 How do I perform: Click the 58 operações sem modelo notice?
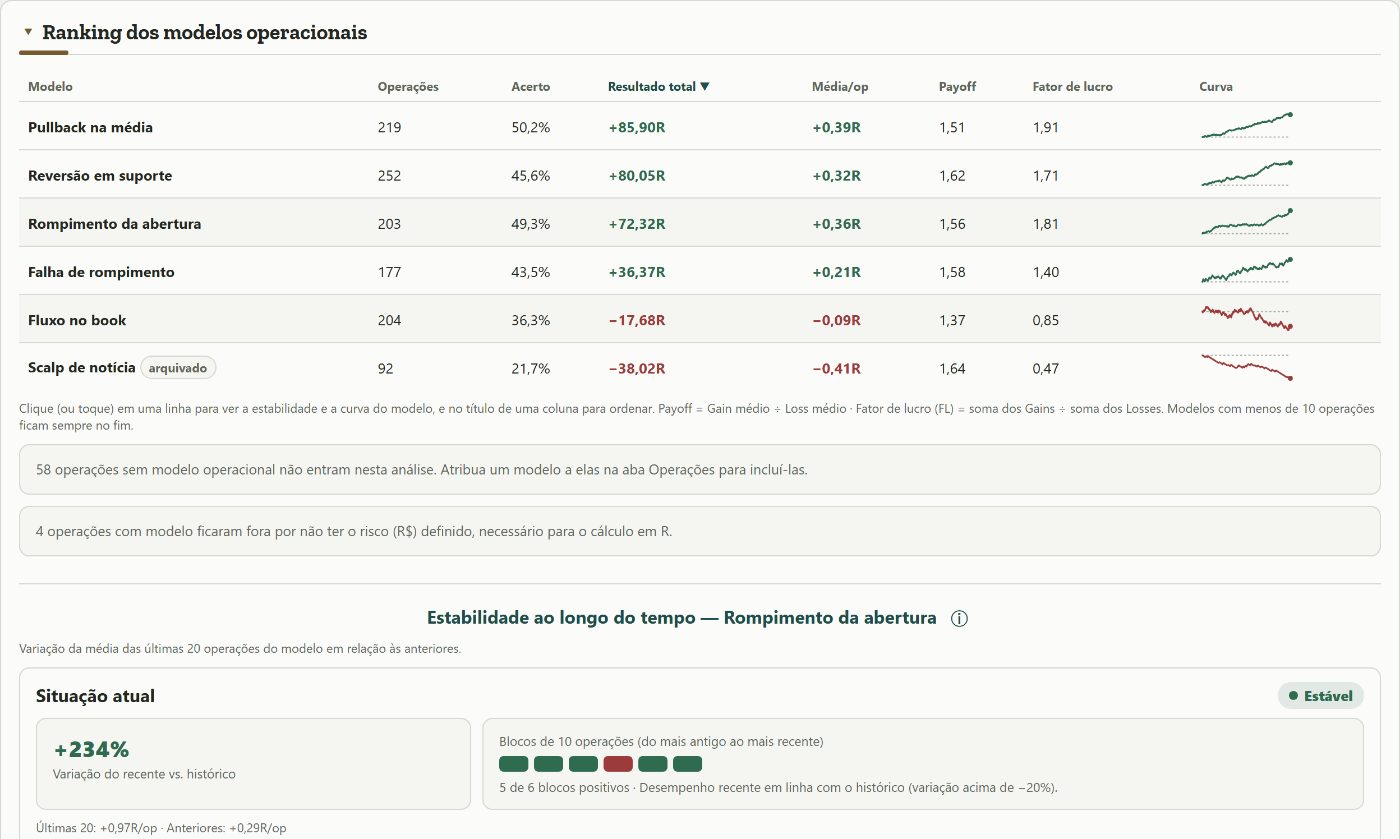pos(700,469)
